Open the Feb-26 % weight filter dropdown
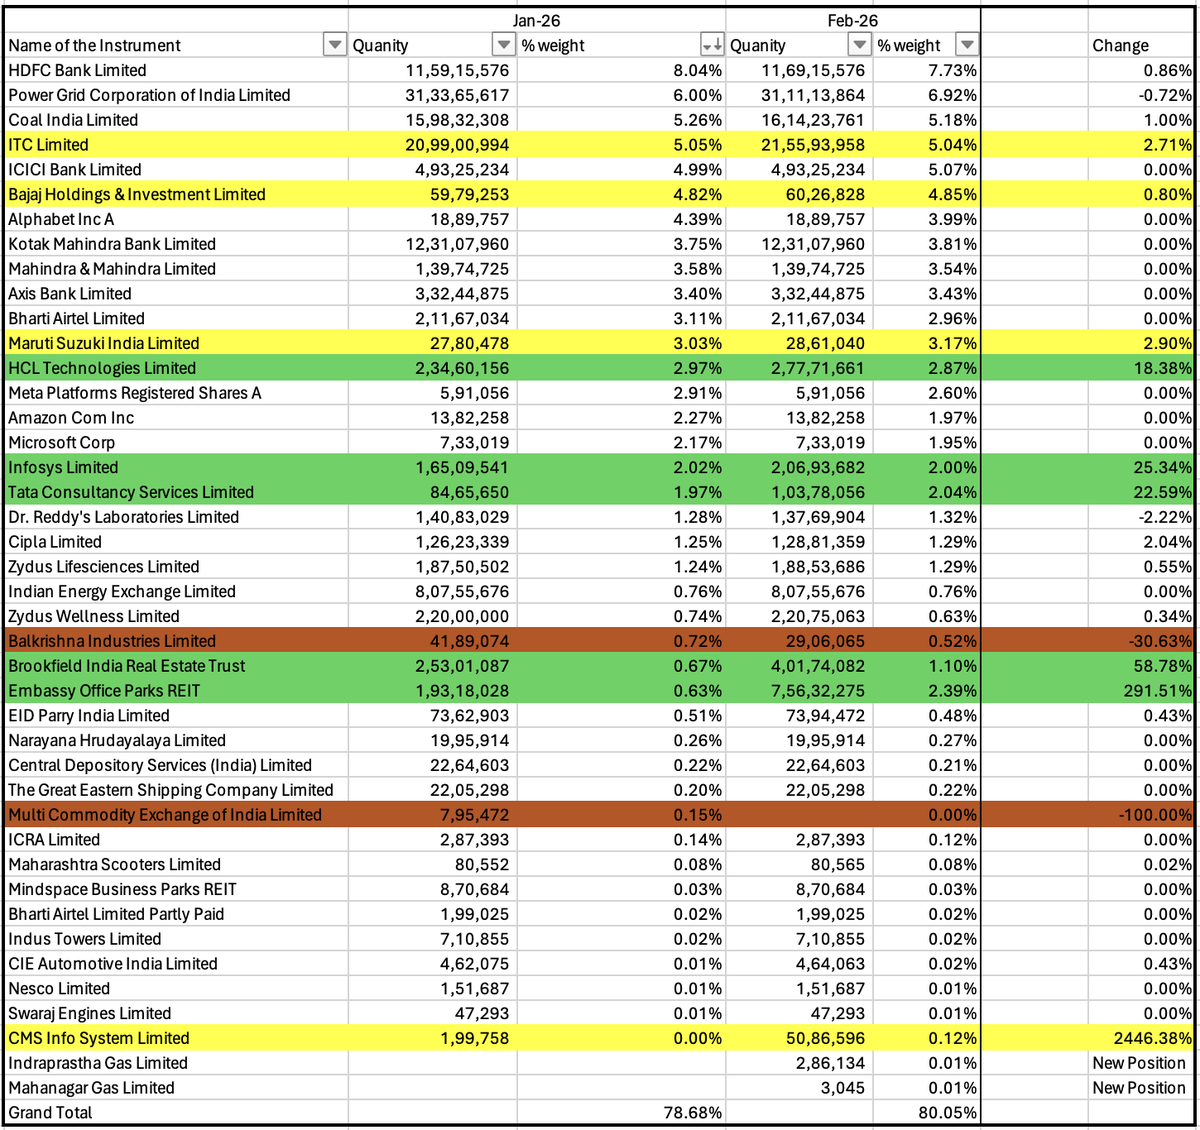This screenshot has height=1130, width=1200. (966, 45)
